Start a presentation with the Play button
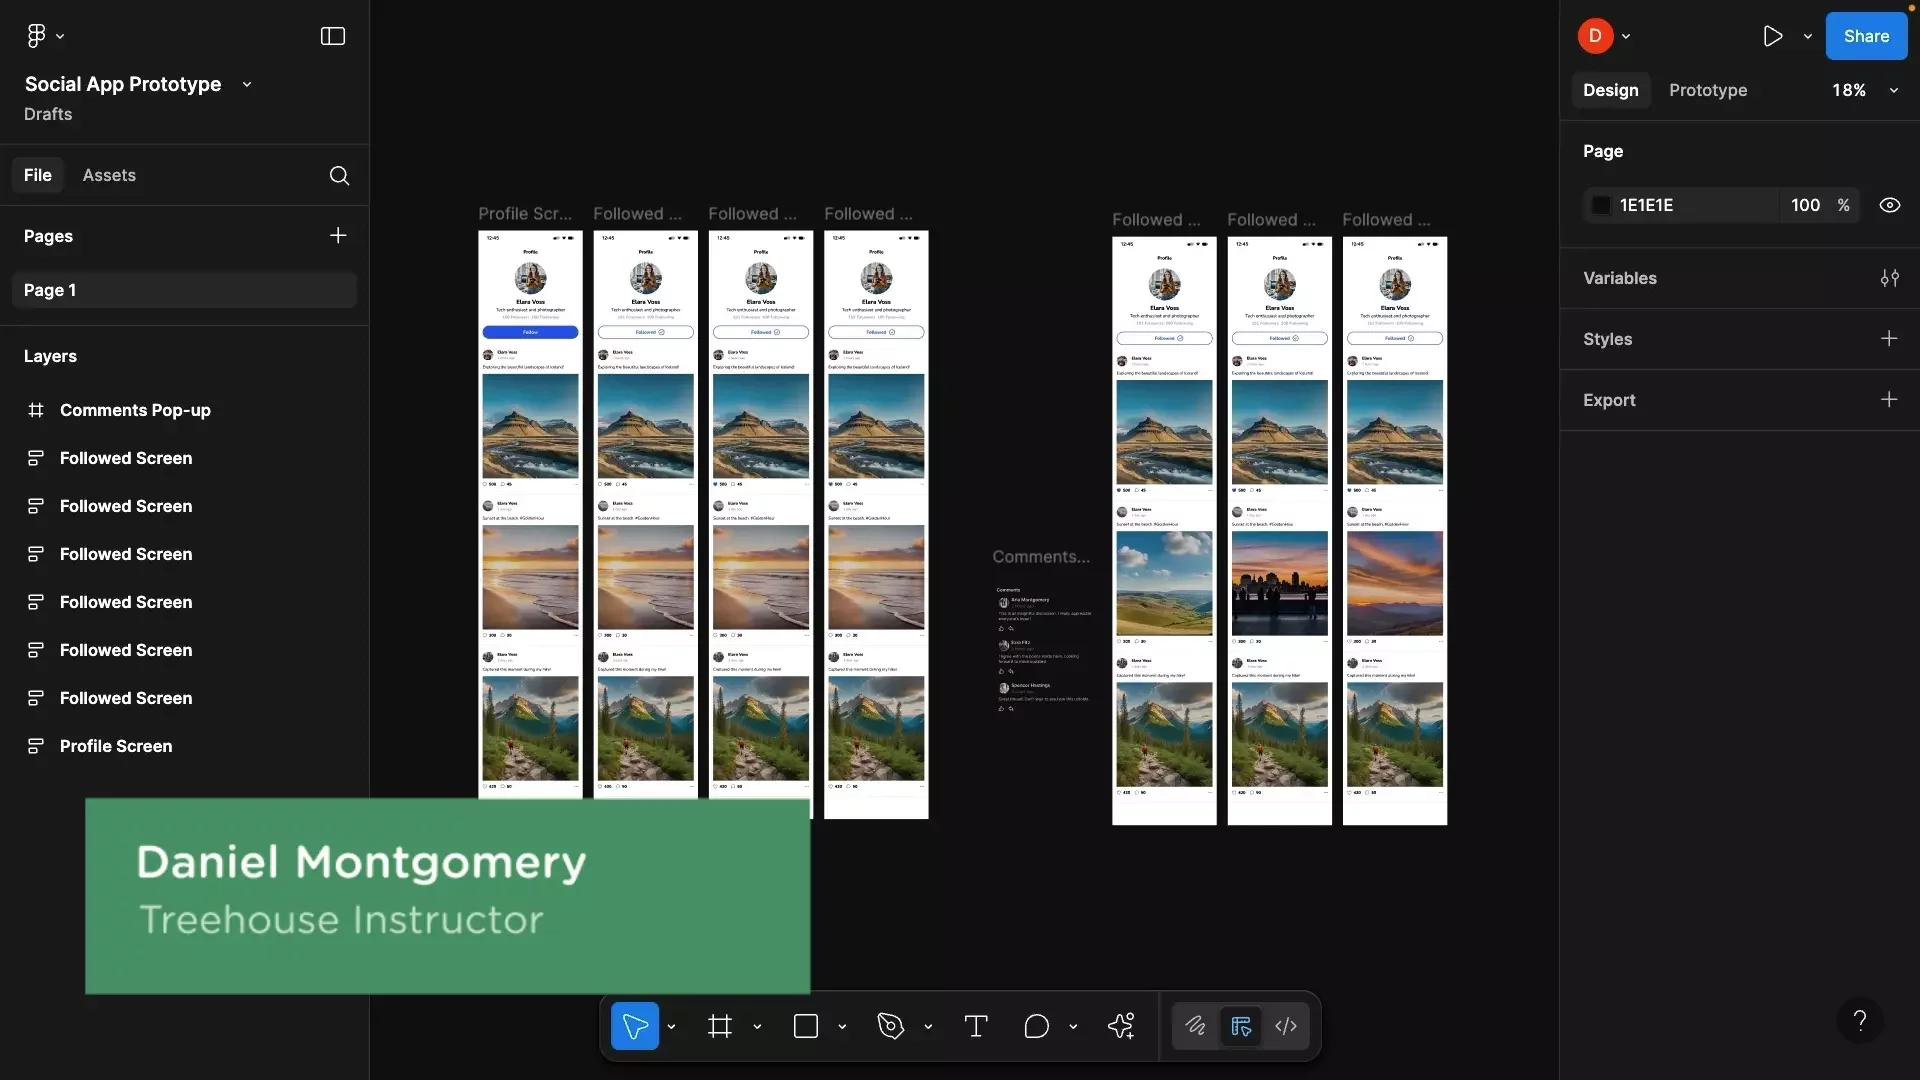This screenshot has width=1920, height=1080. click(x=1773, y=36)
